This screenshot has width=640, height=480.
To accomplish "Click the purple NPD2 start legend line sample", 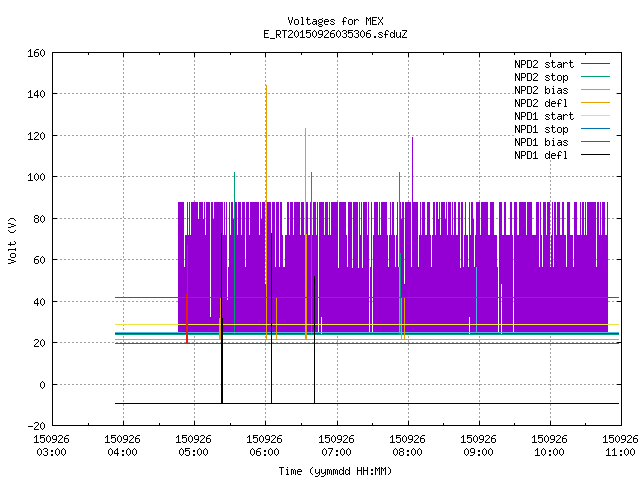I will point(595,64).
